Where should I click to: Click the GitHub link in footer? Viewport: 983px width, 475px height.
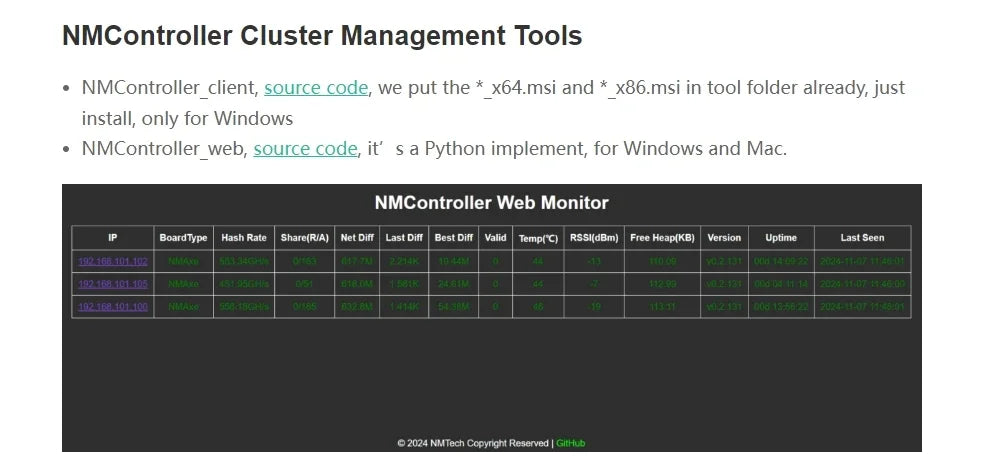(x=570, y=443)
